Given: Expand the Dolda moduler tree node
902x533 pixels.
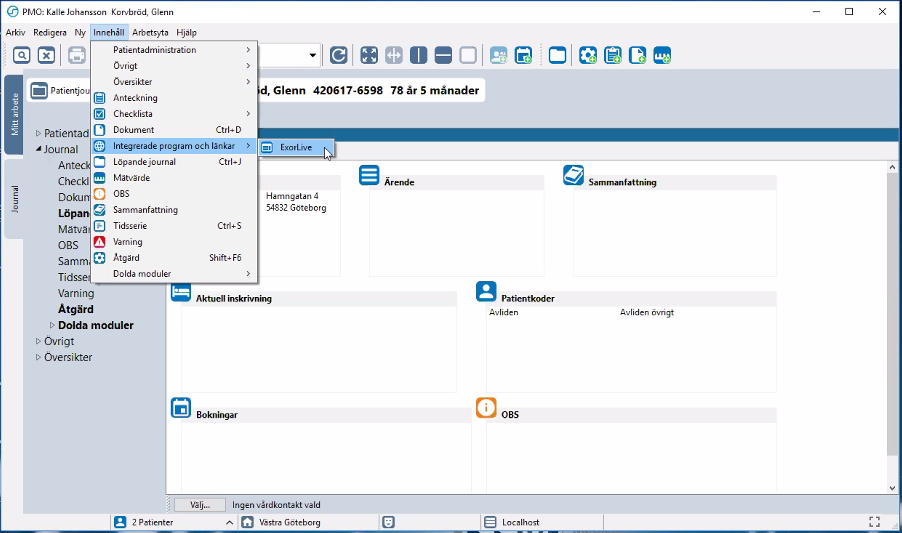Looking at the screenshot, I should click(53, 326).
